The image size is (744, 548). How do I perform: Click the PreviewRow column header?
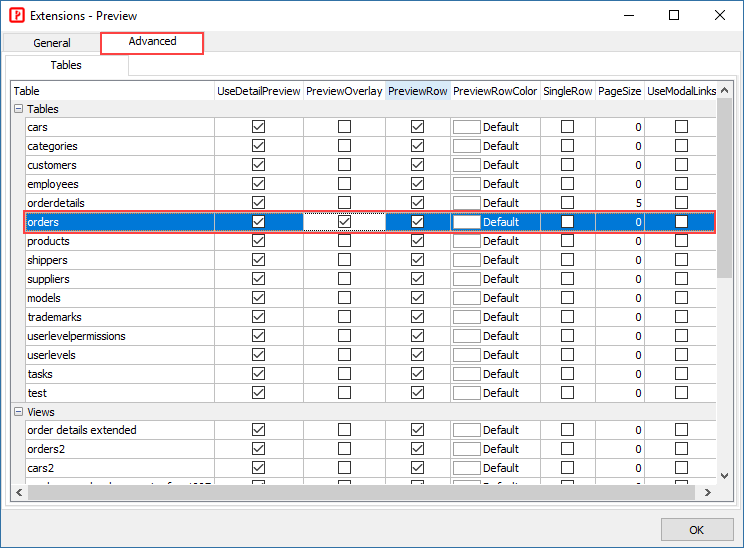pyautogui.click(x=417, y=91)
